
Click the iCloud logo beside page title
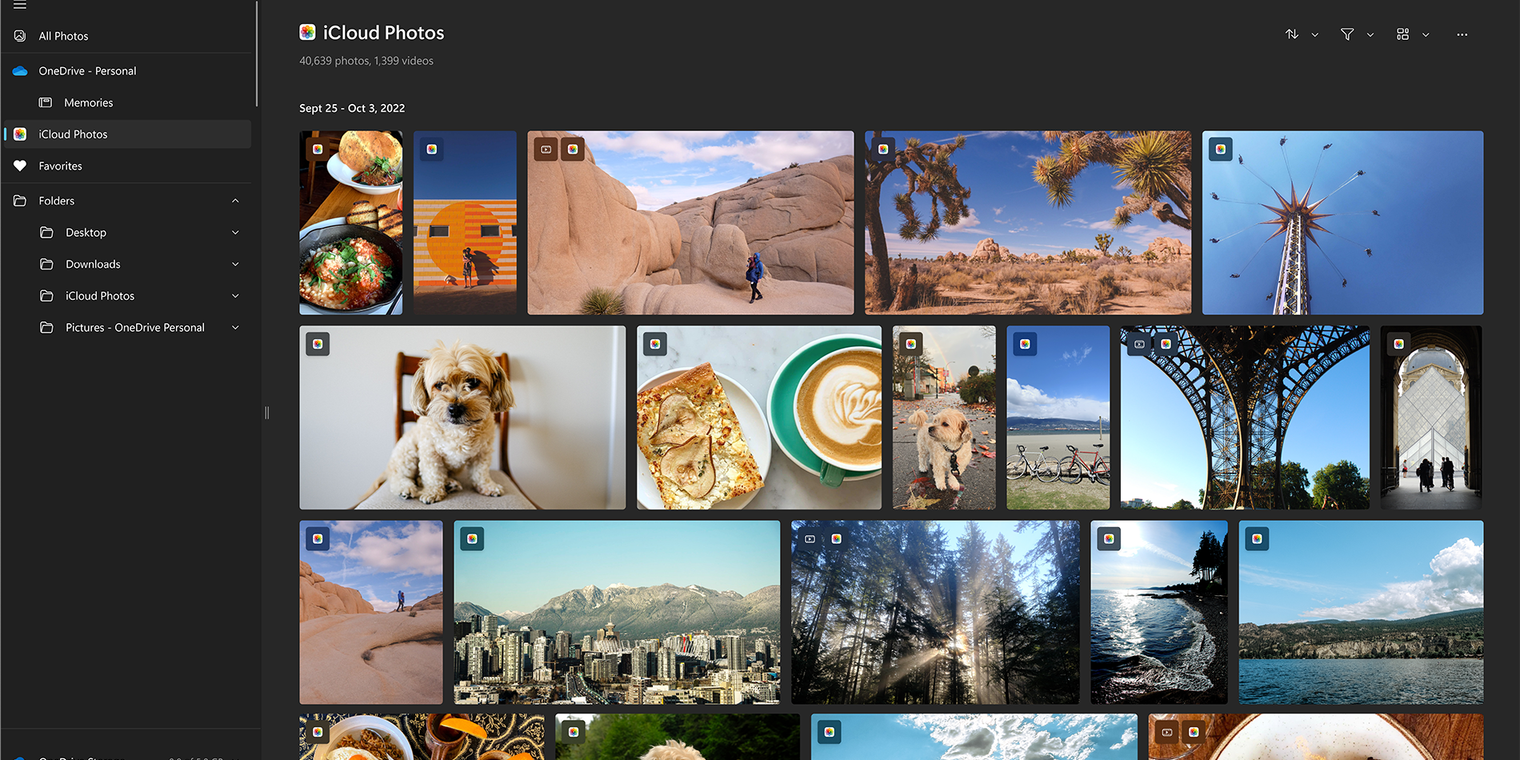click(308, 33)
